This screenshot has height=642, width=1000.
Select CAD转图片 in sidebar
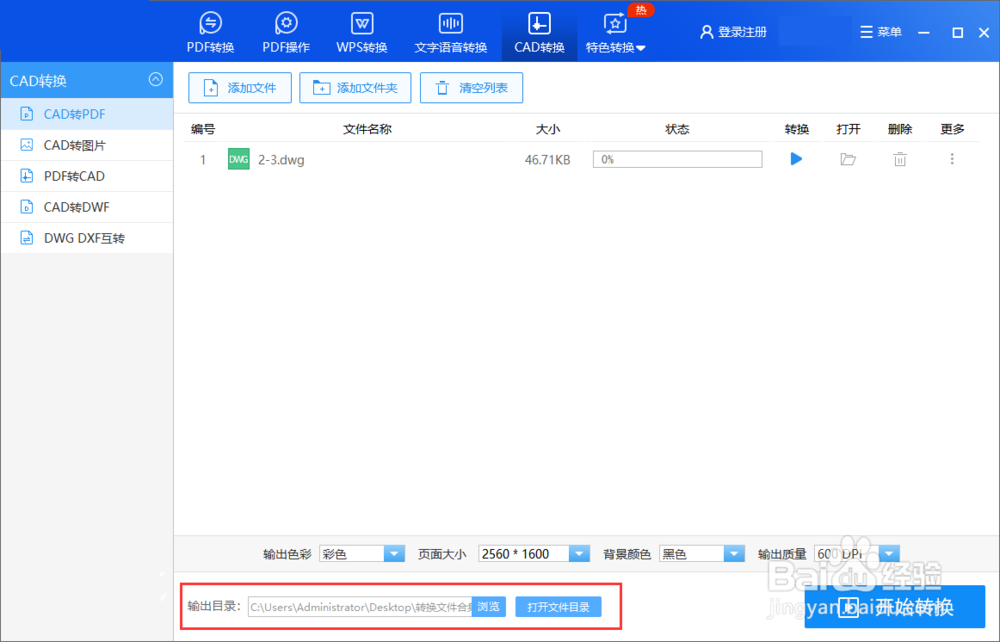(87, 145)
